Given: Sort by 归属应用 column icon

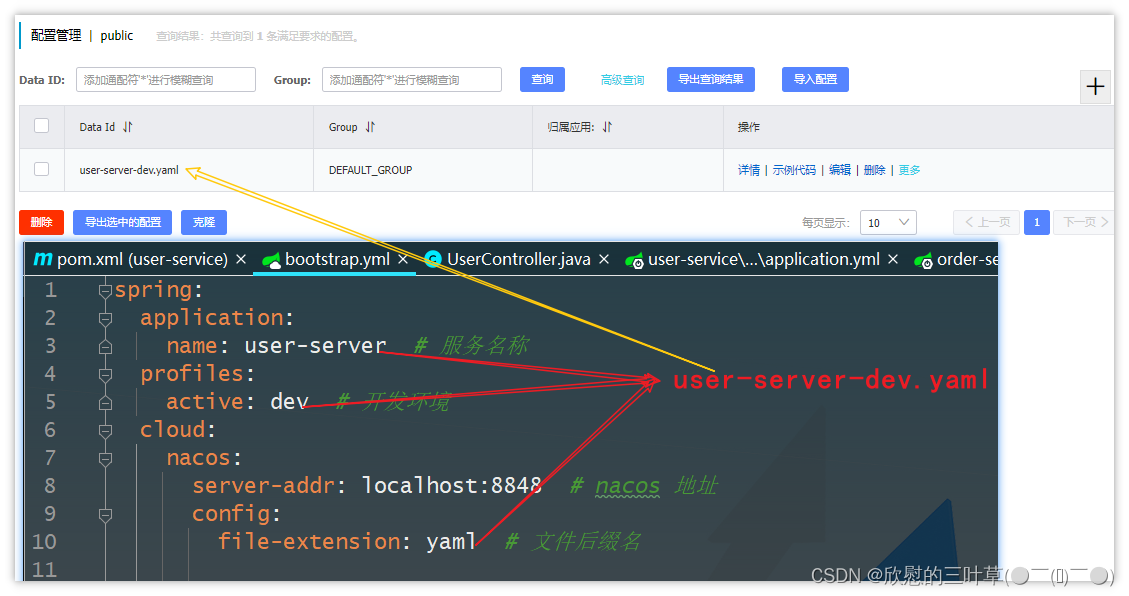Looking at the screenshot, I should (x=607, y=127).
